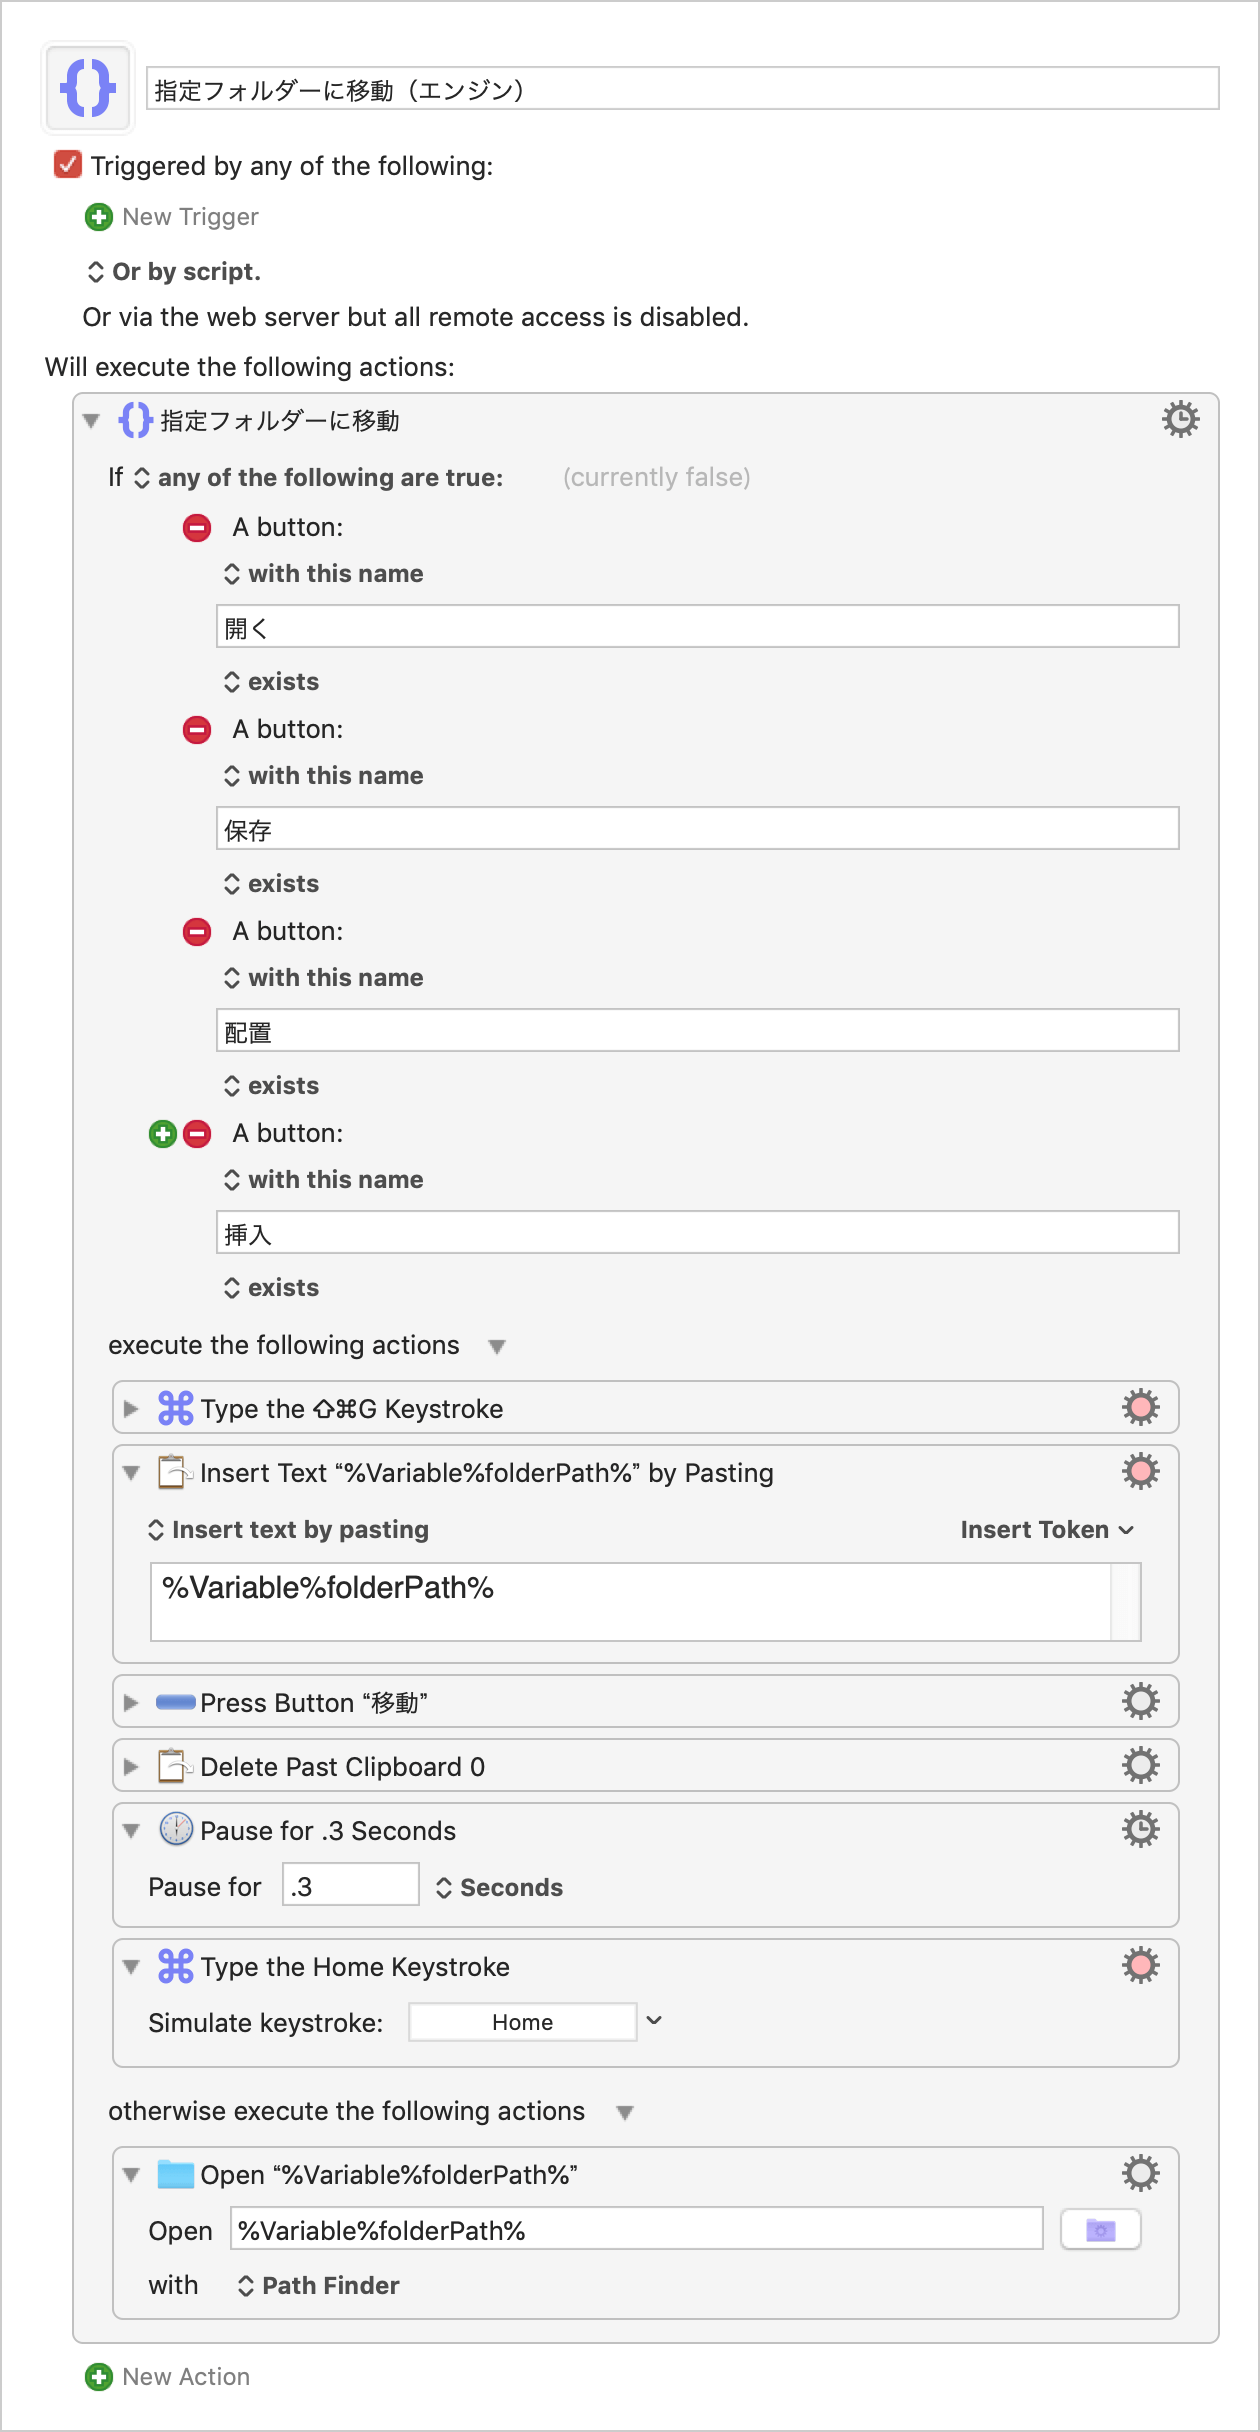1260x2432 pixels.
Task: Click the macro curly-braces icon beside the name
Action: click(x=88, y=88)
